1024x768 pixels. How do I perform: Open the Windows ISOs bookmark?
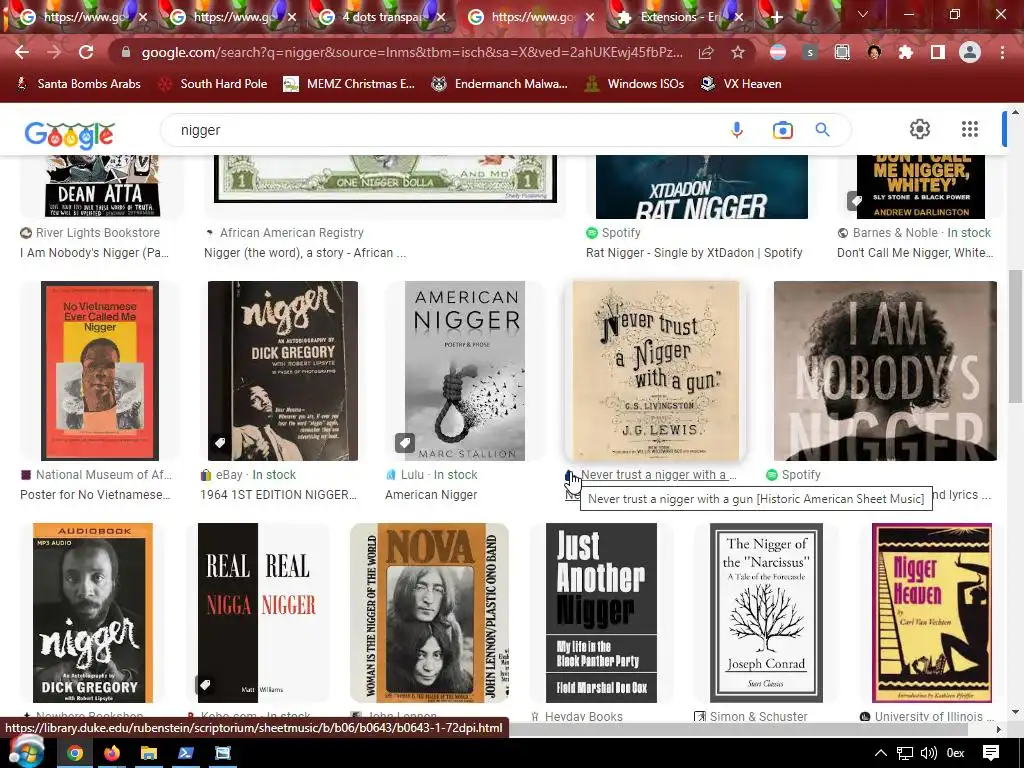coord(635,84)
